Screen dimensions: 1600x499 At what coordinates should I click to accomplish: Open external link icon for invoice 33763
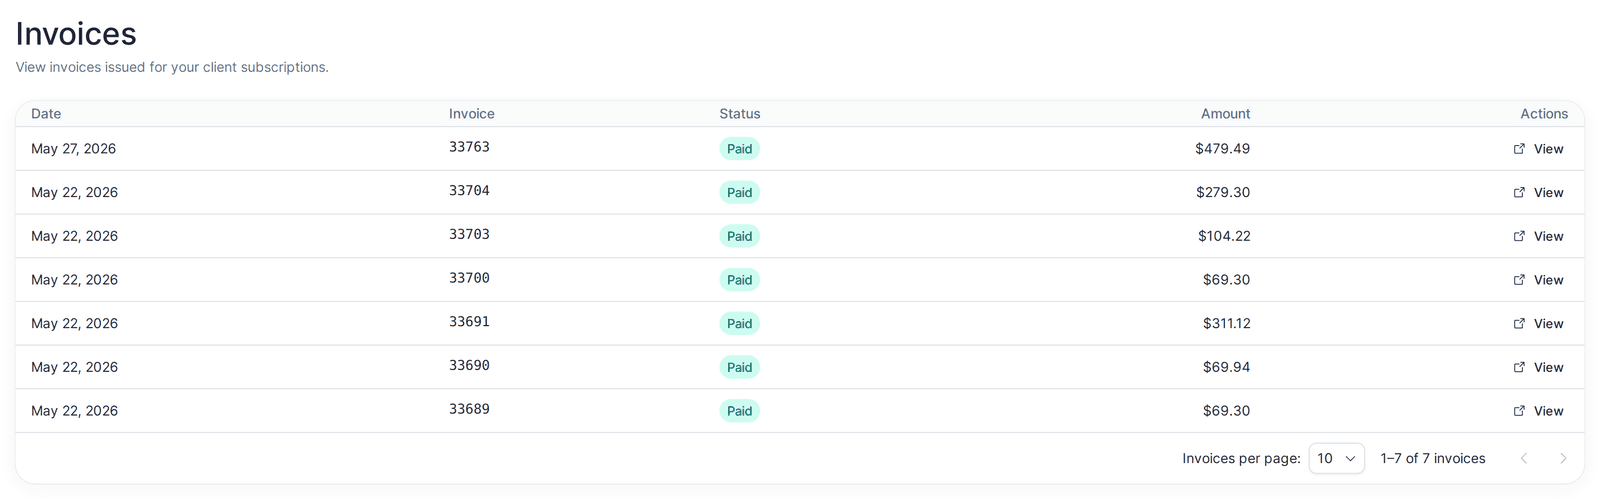(1519, 149)
